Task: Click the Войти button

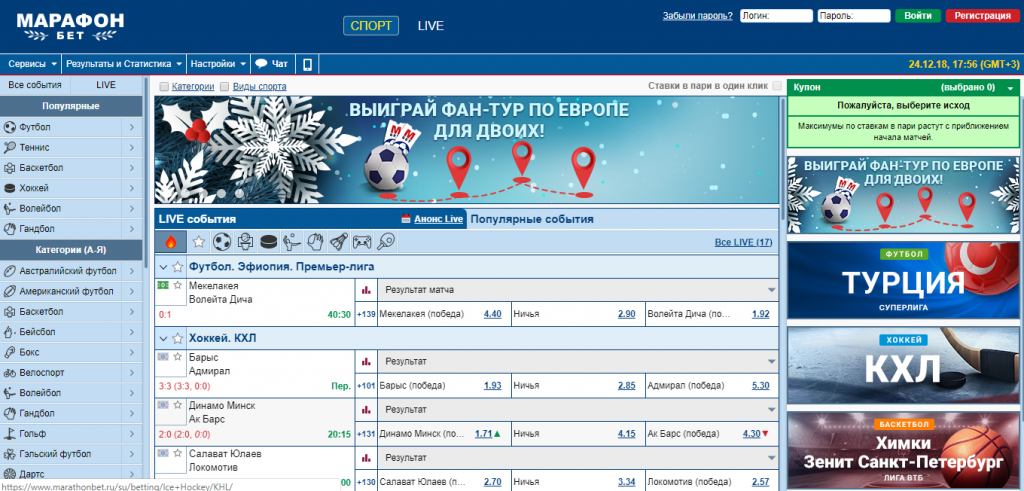Action: 918,16
